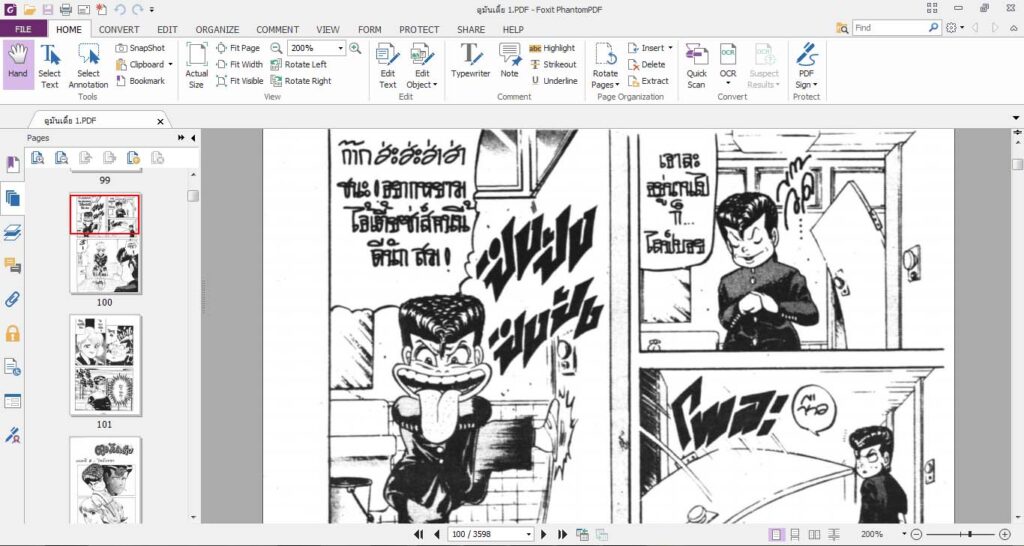Viewport: 1024px width, 546px height.
Task: Open the Bookmarks side panel
Action: point(12,164)
